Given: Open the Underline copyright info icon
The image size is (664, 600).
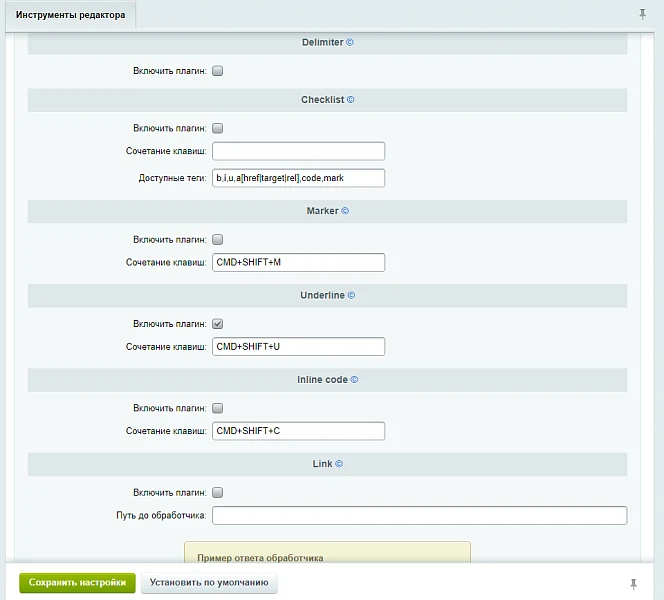Looking at the screenshot, I should pos(351,295).
